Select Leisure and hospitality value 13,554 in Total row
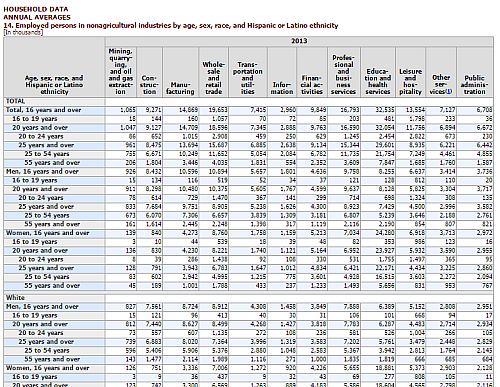500x387 pixels. tap(415, 110)
